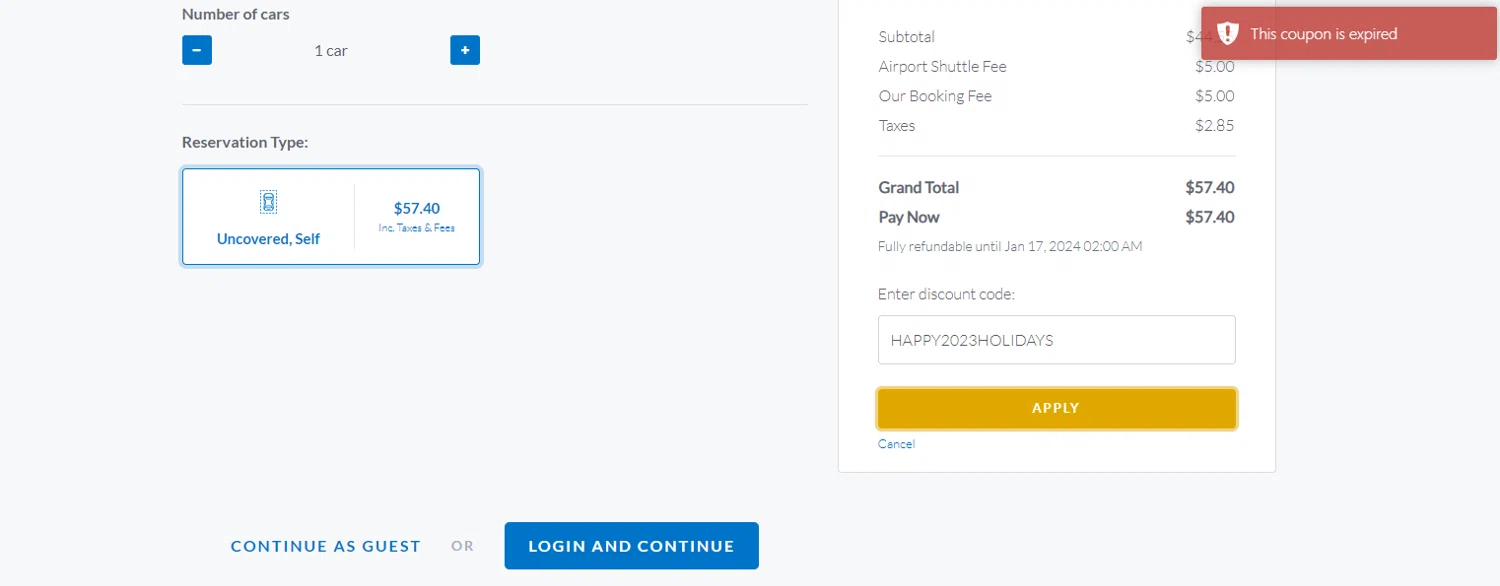Click the Grand Total label
The image size is (1500, 586).
(918, 187)
